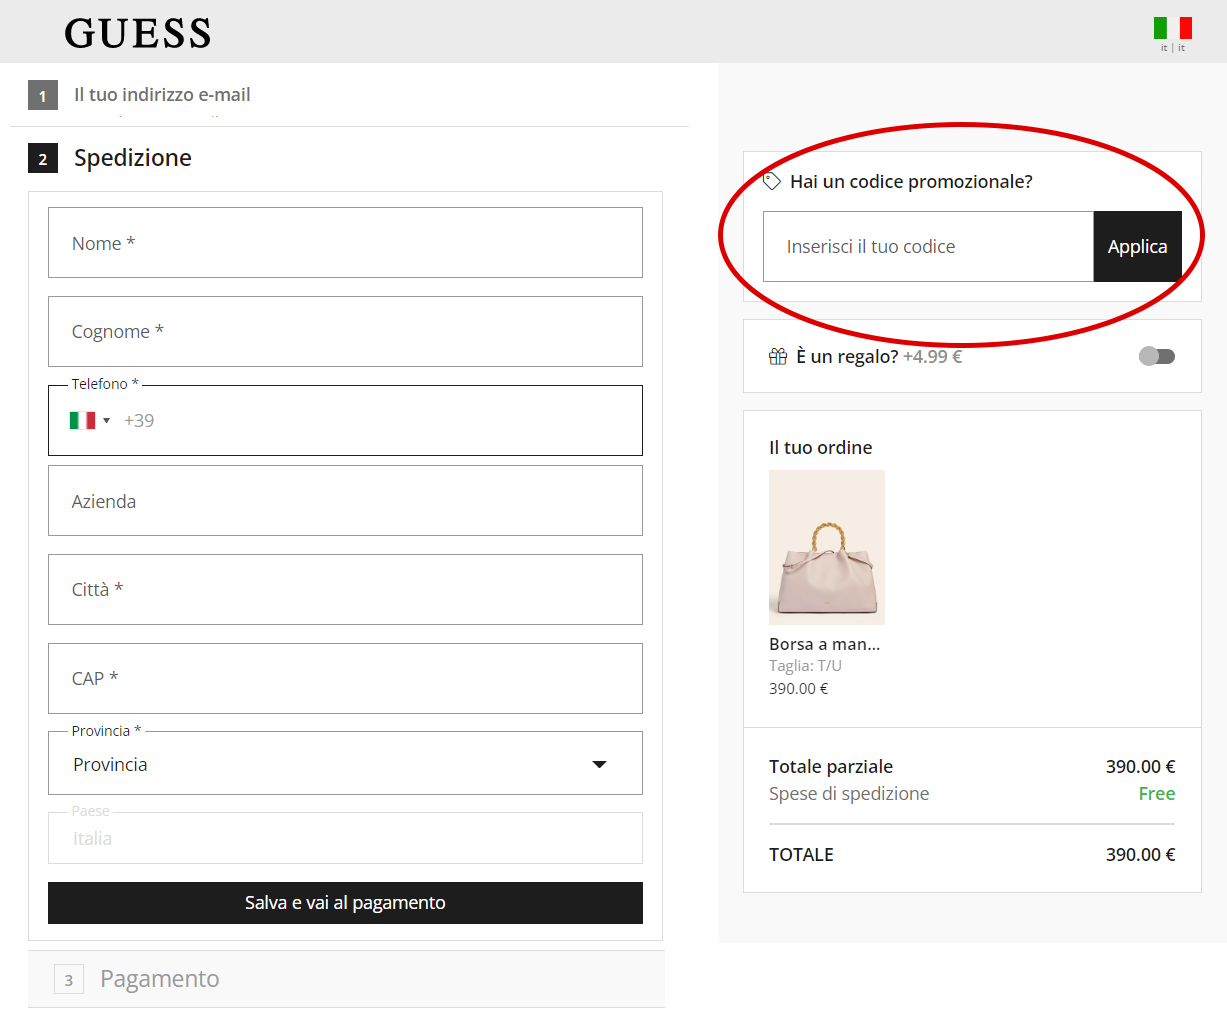The width and height of the screenshot is (1227, 1030).
Task: Go to the Pagamento step section
Action: pyautogui.click(x=159, y=978)
